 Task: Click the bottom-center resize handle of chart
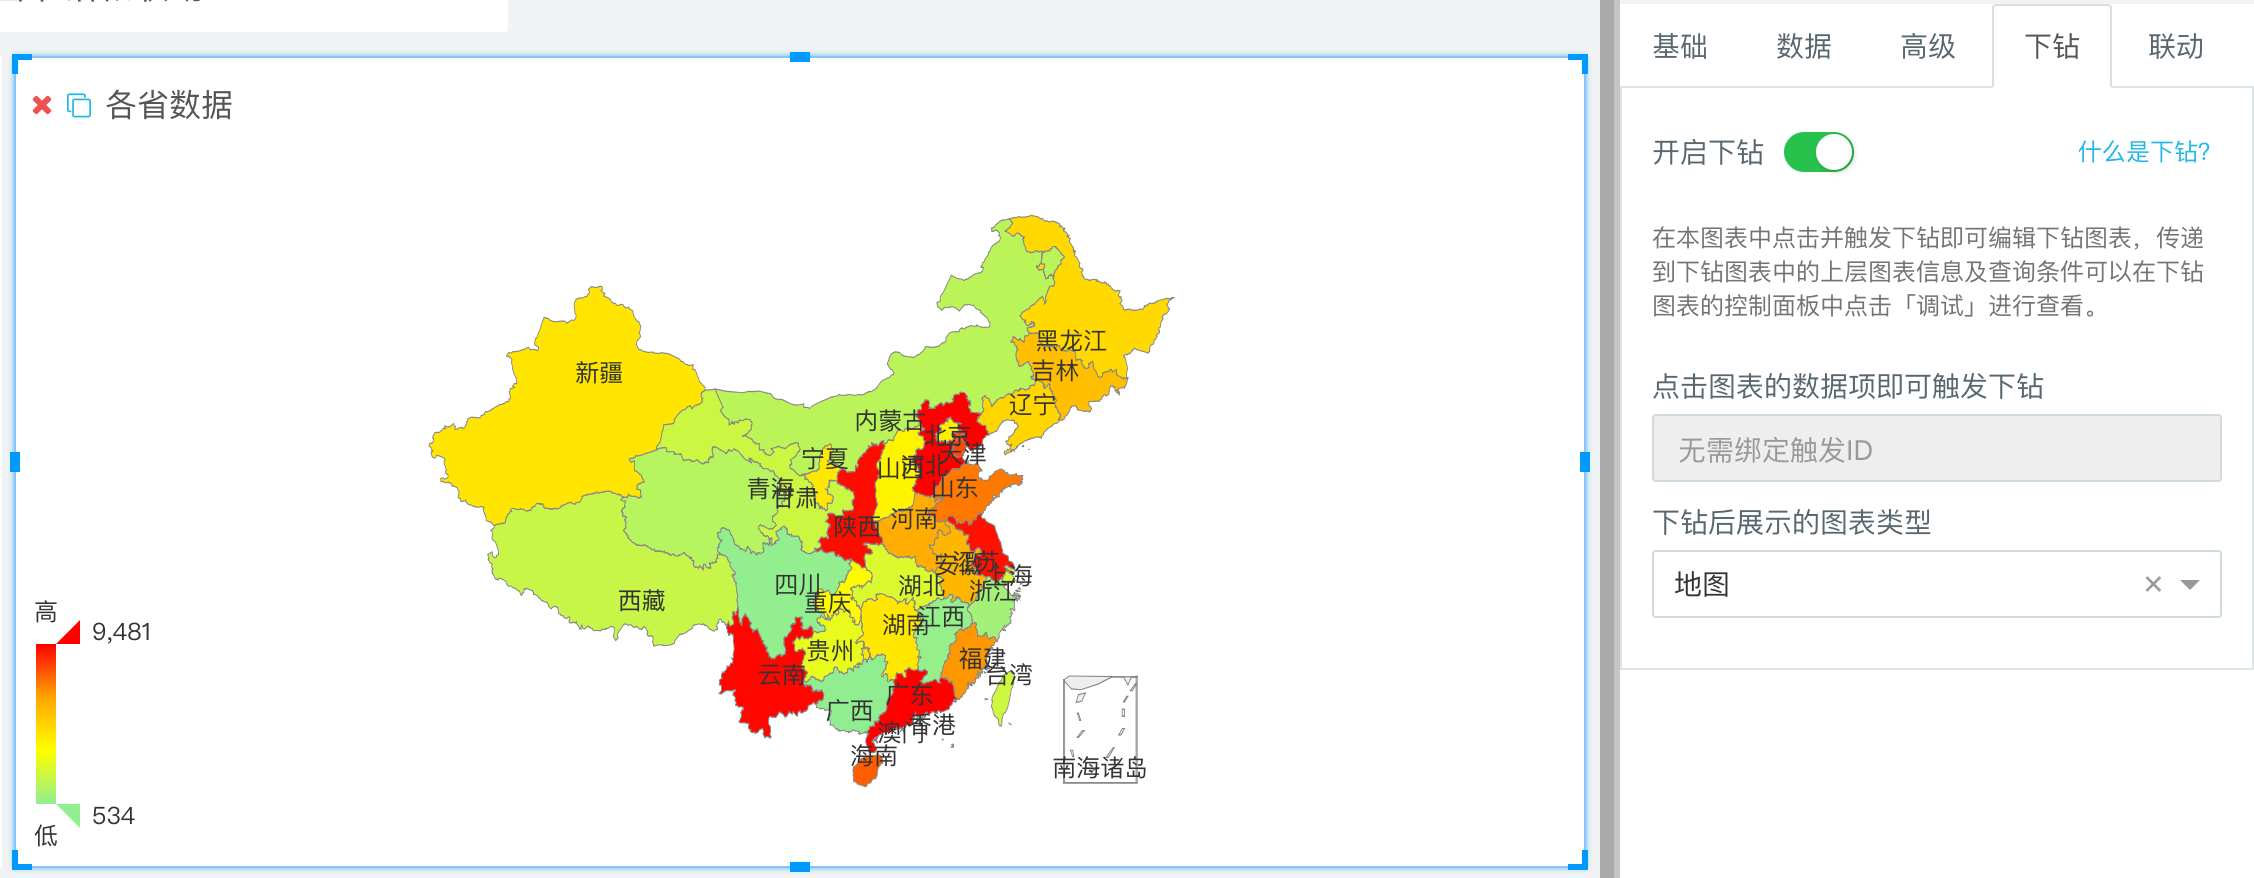(x=800, y=867)
